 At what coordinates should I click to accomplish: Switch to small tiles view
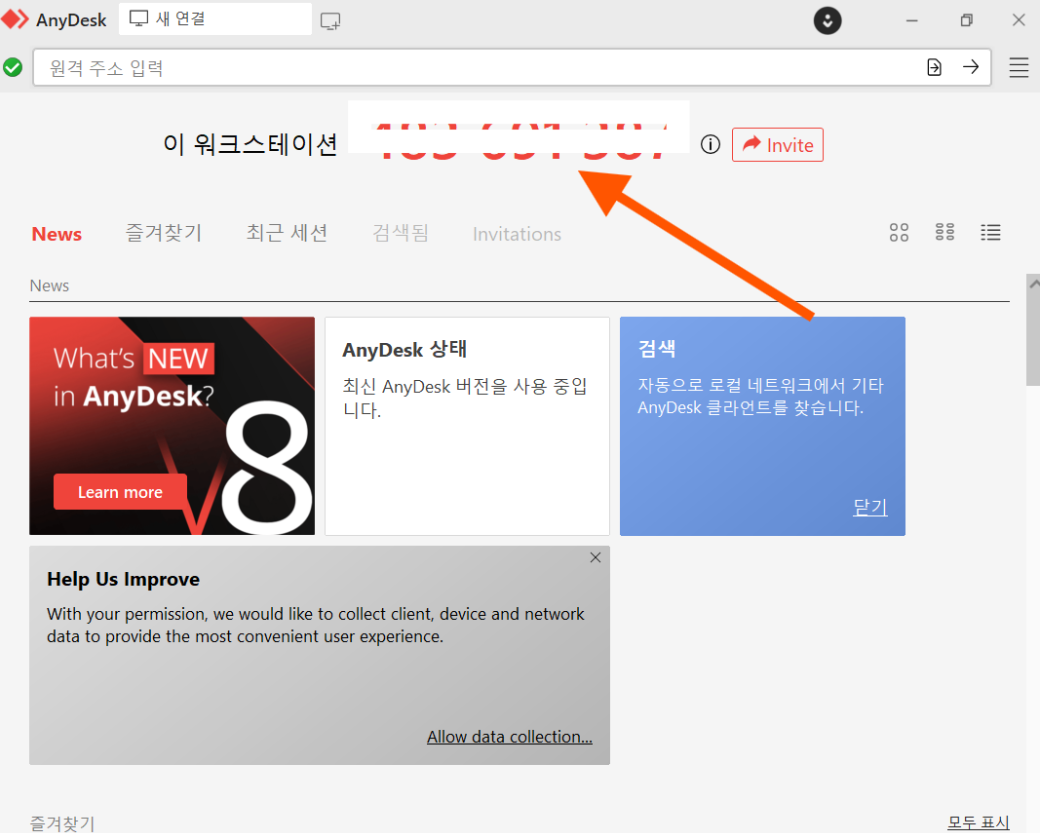coord(944,232)
